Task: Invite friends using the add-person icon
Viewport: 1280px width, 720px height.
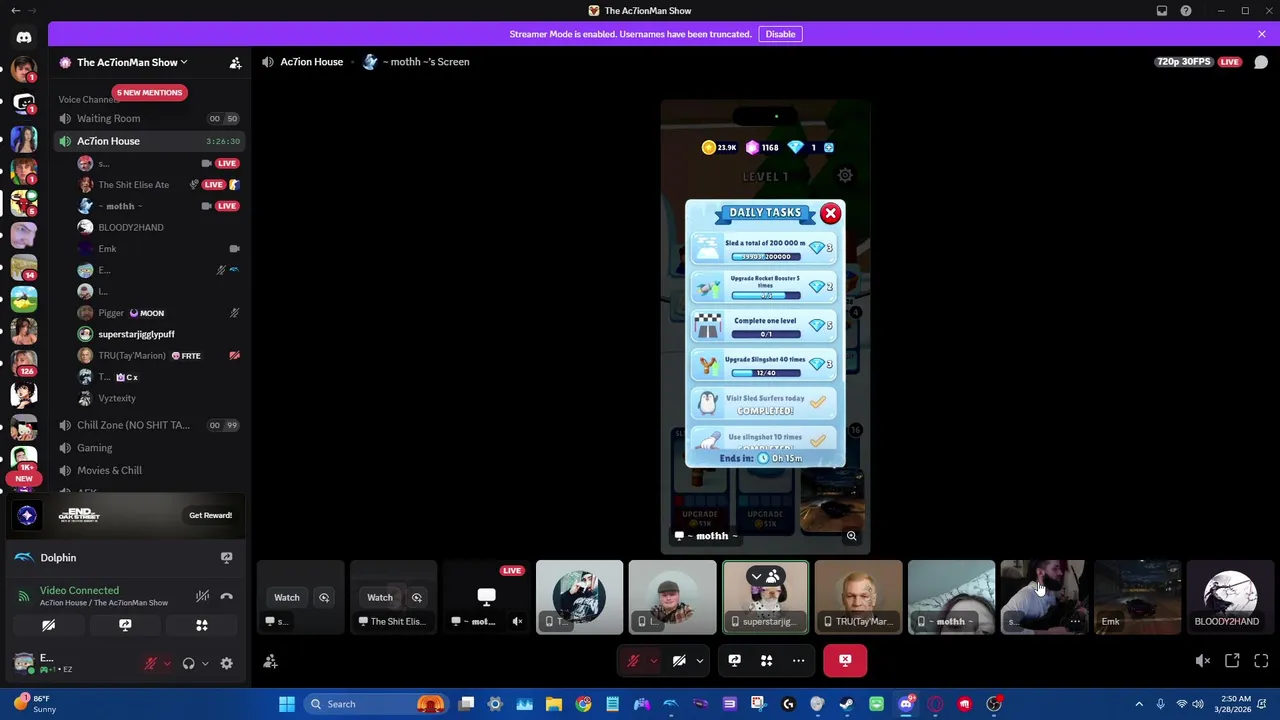Action: [270, 661]
